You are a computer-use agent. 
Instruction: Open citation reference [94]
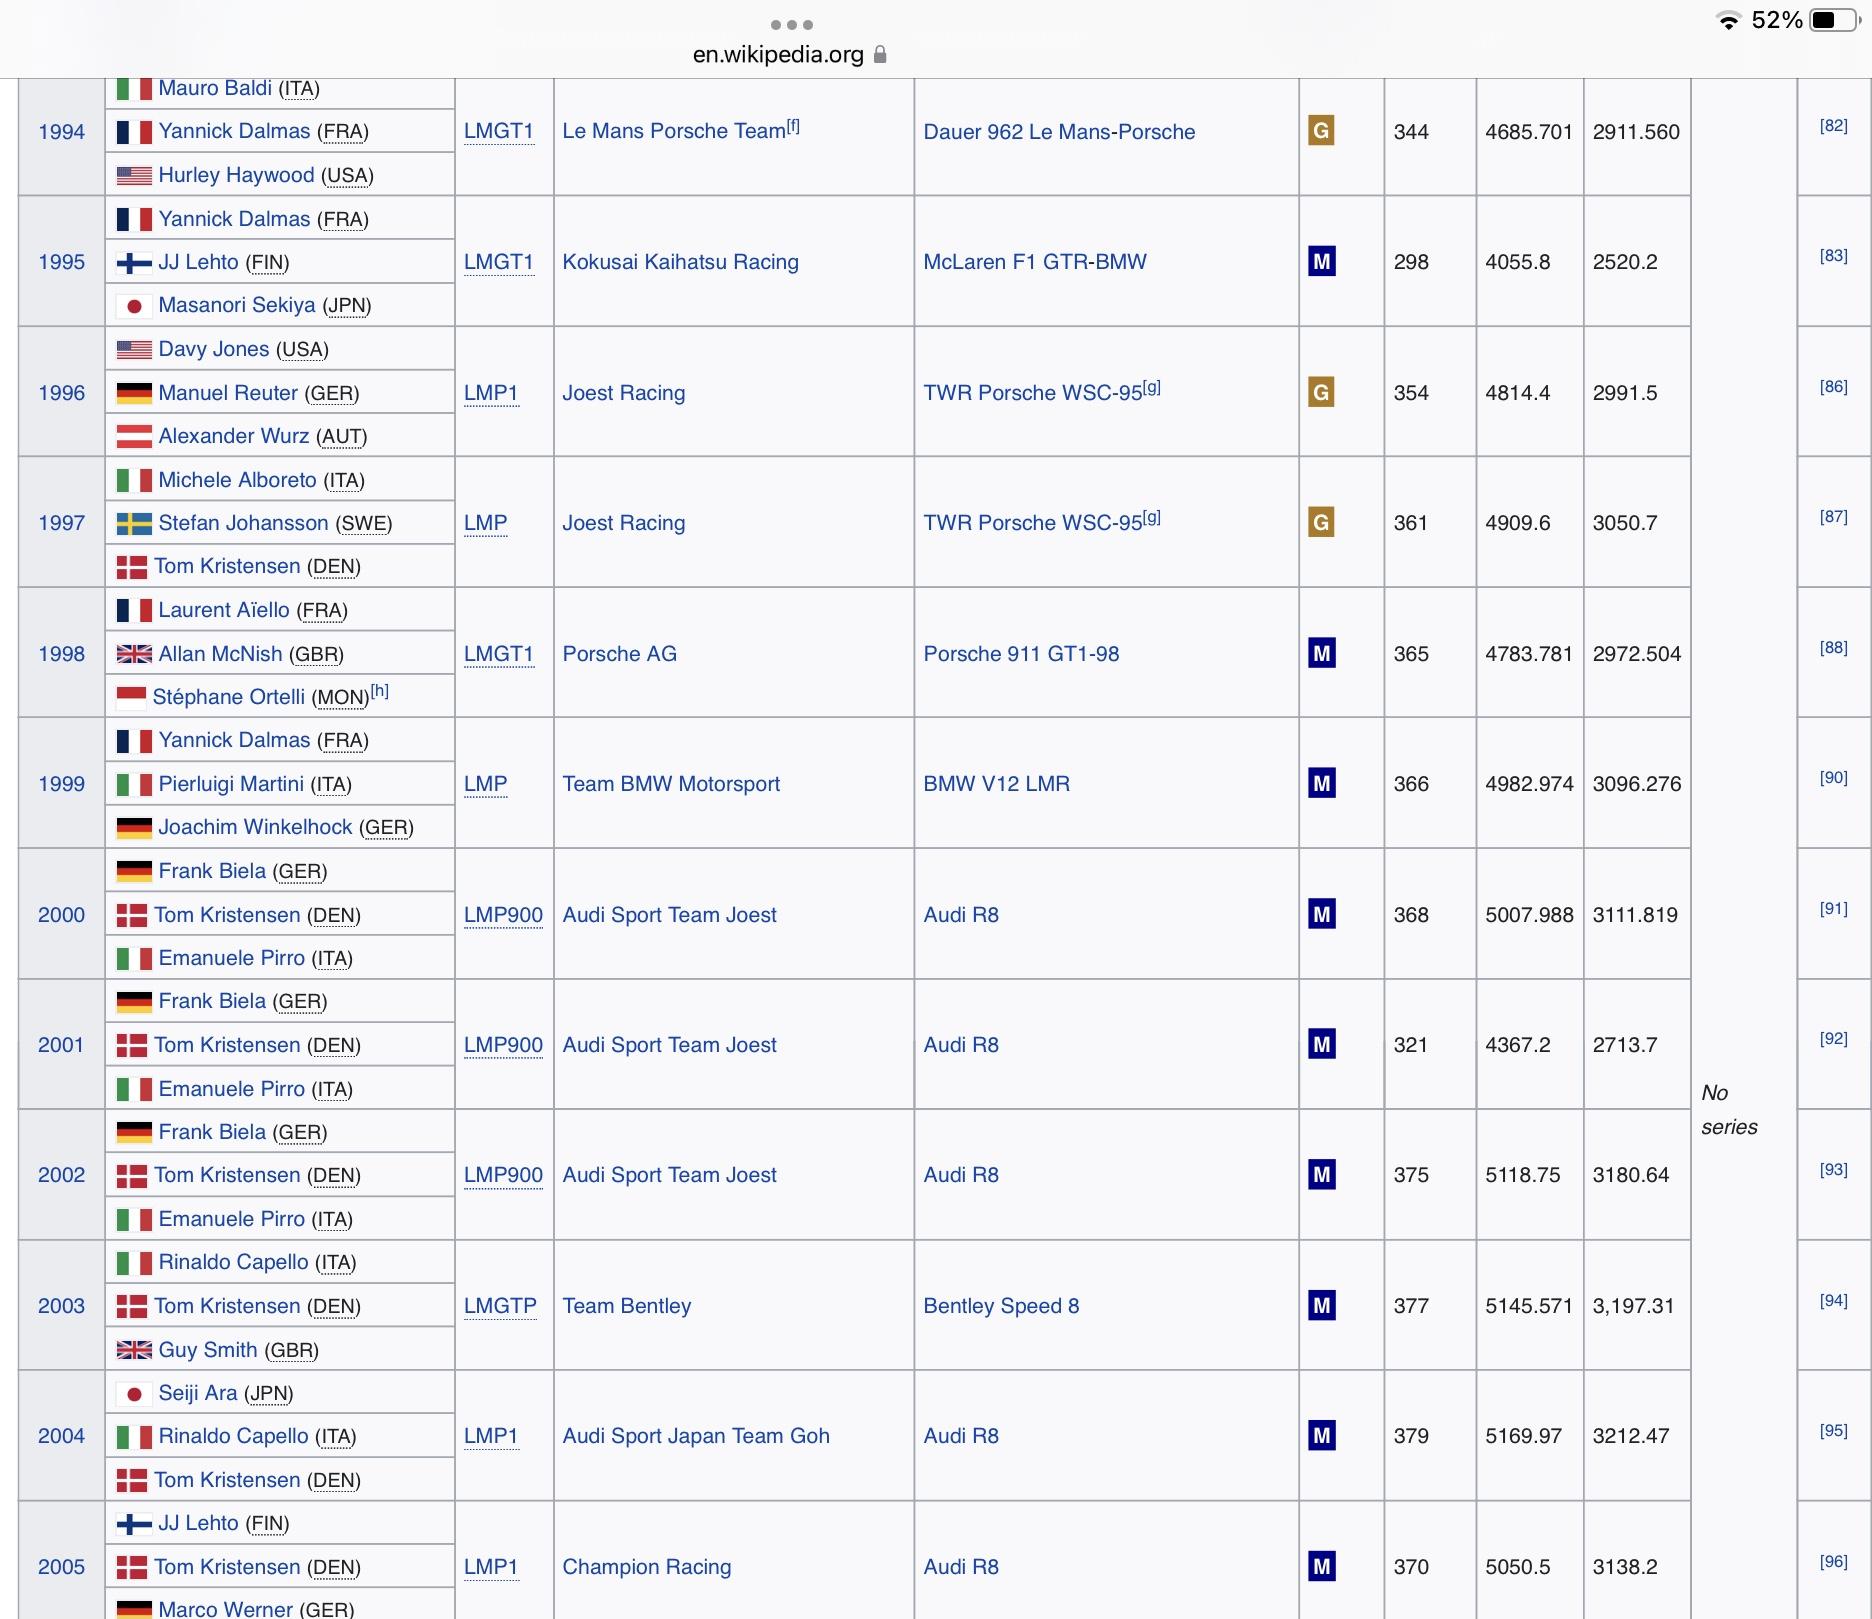tap(1833, 1300)
